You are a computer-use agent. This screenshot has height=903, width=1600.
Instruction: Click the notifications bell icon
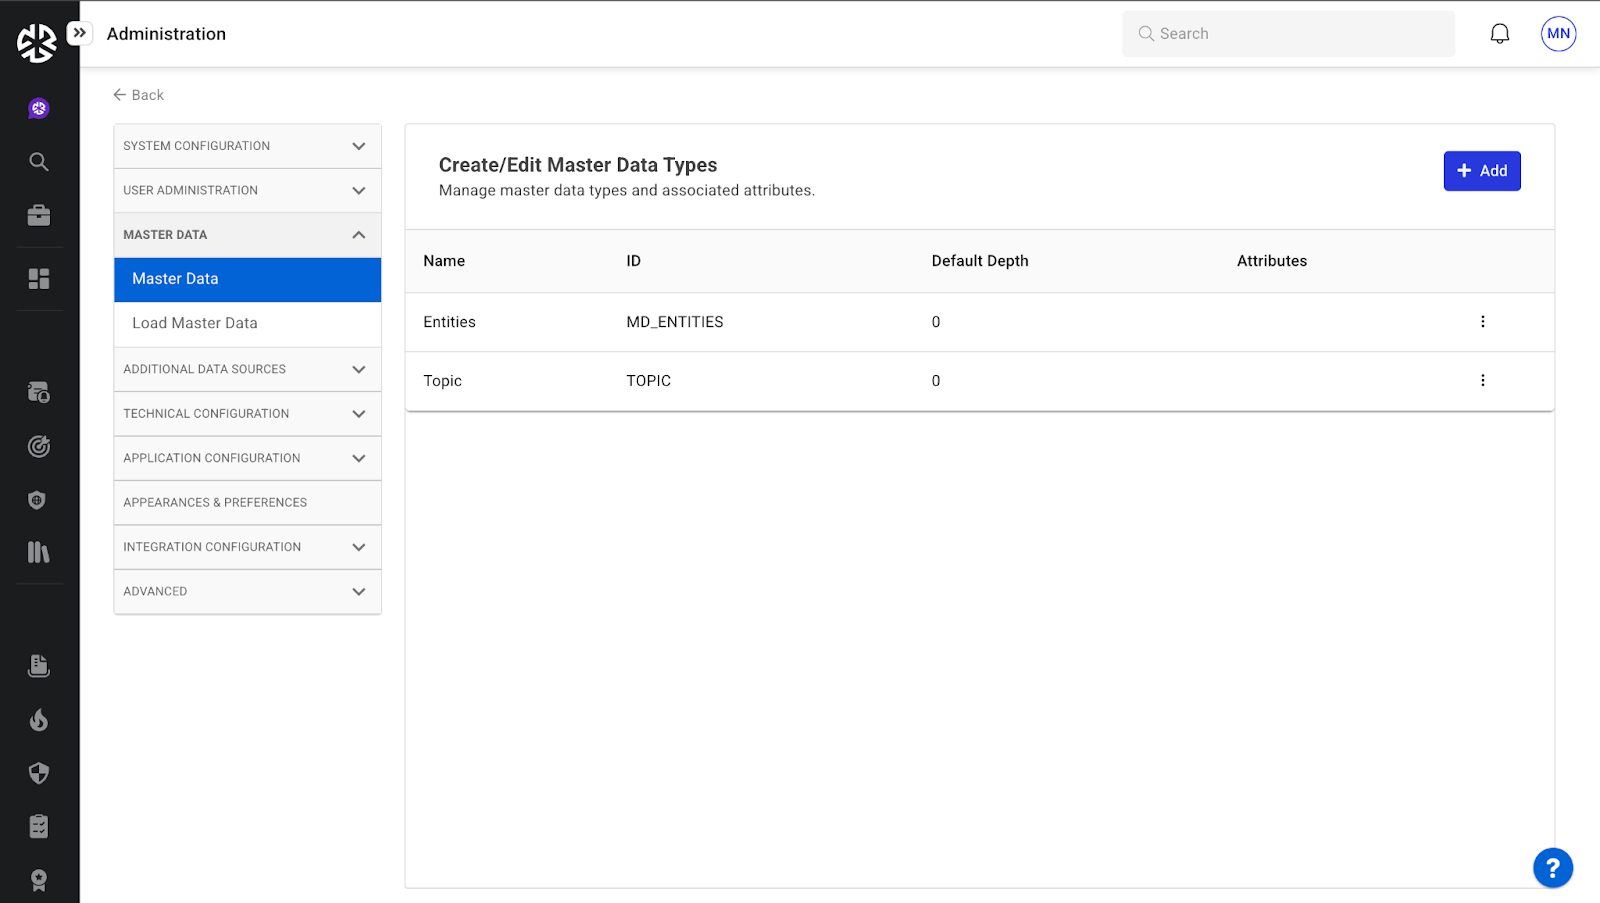pyautogui.click(x=1499, y=34)
